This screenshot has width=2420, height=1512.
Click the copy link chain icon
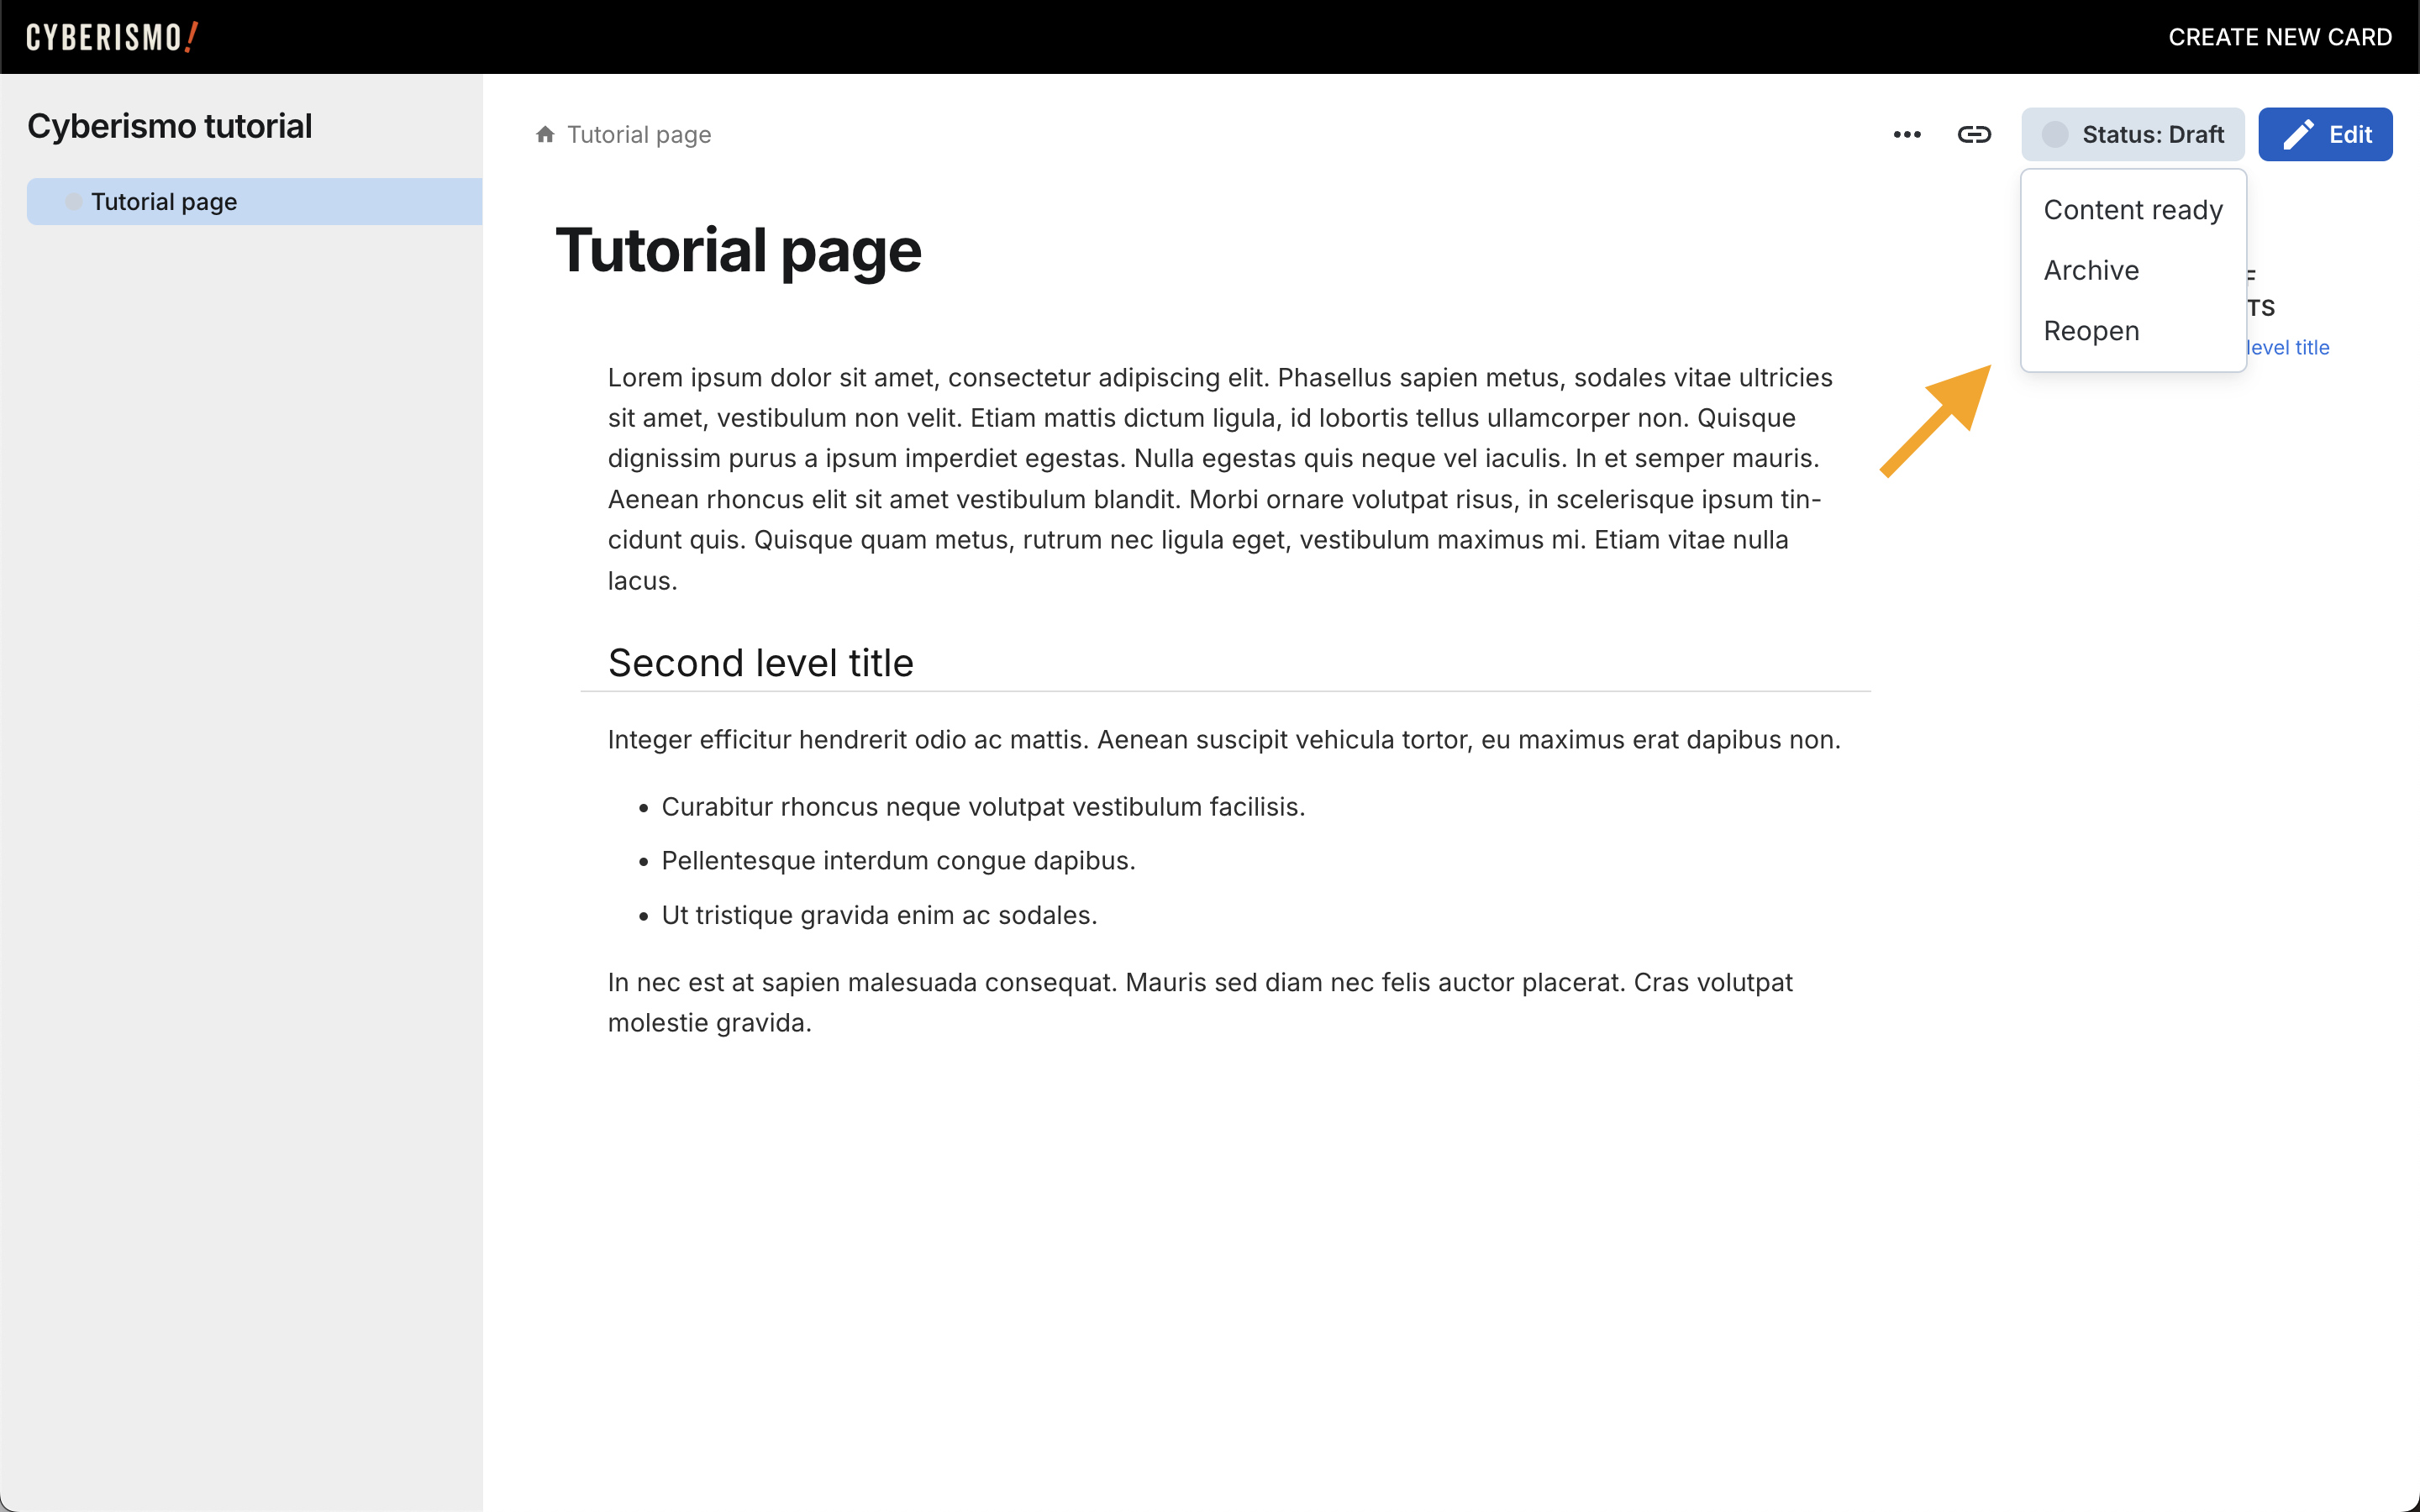1974,134
